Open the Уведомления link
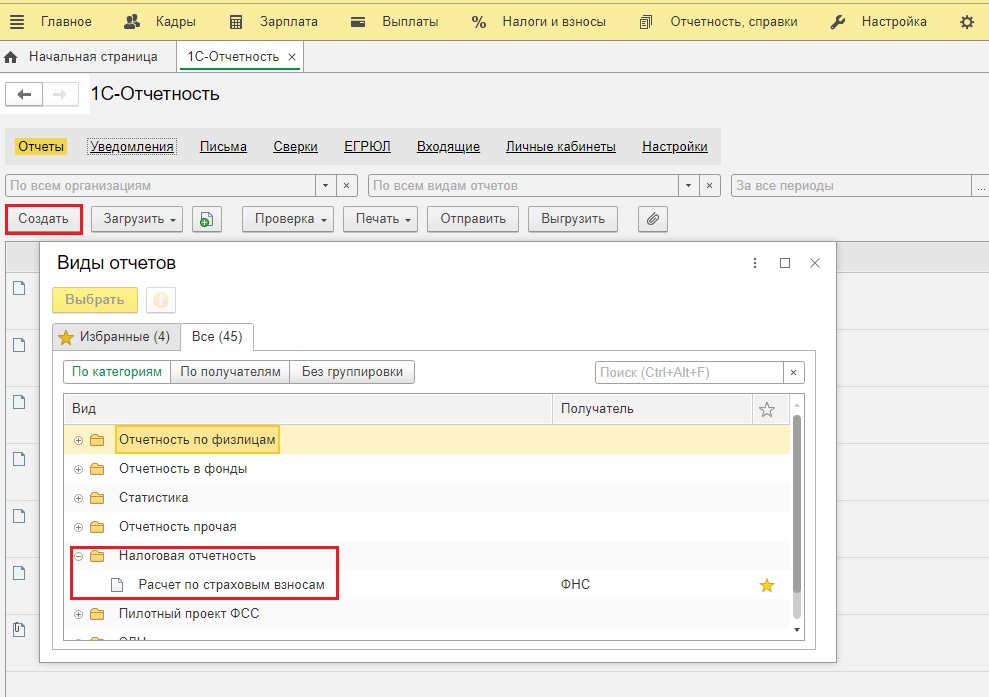The image size is (989, 697). coord(132,147)
